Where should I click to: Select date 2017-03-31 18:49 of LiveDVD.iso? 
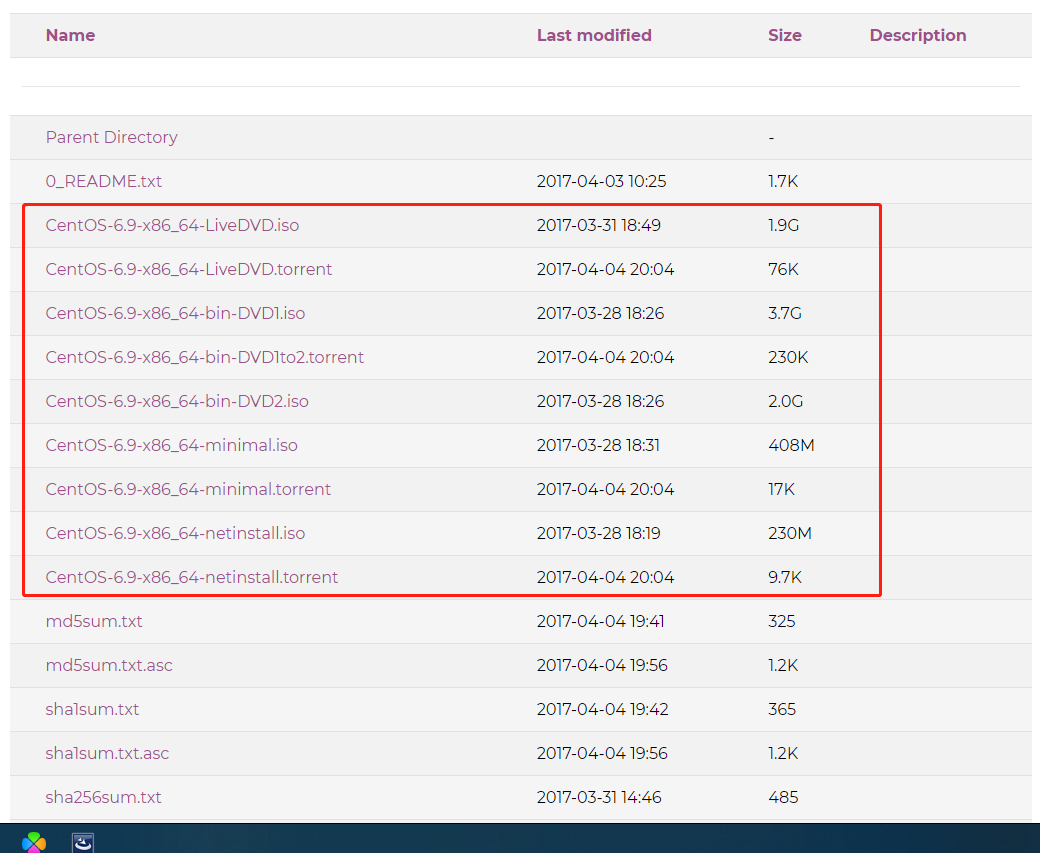click(x=598, y=226)
